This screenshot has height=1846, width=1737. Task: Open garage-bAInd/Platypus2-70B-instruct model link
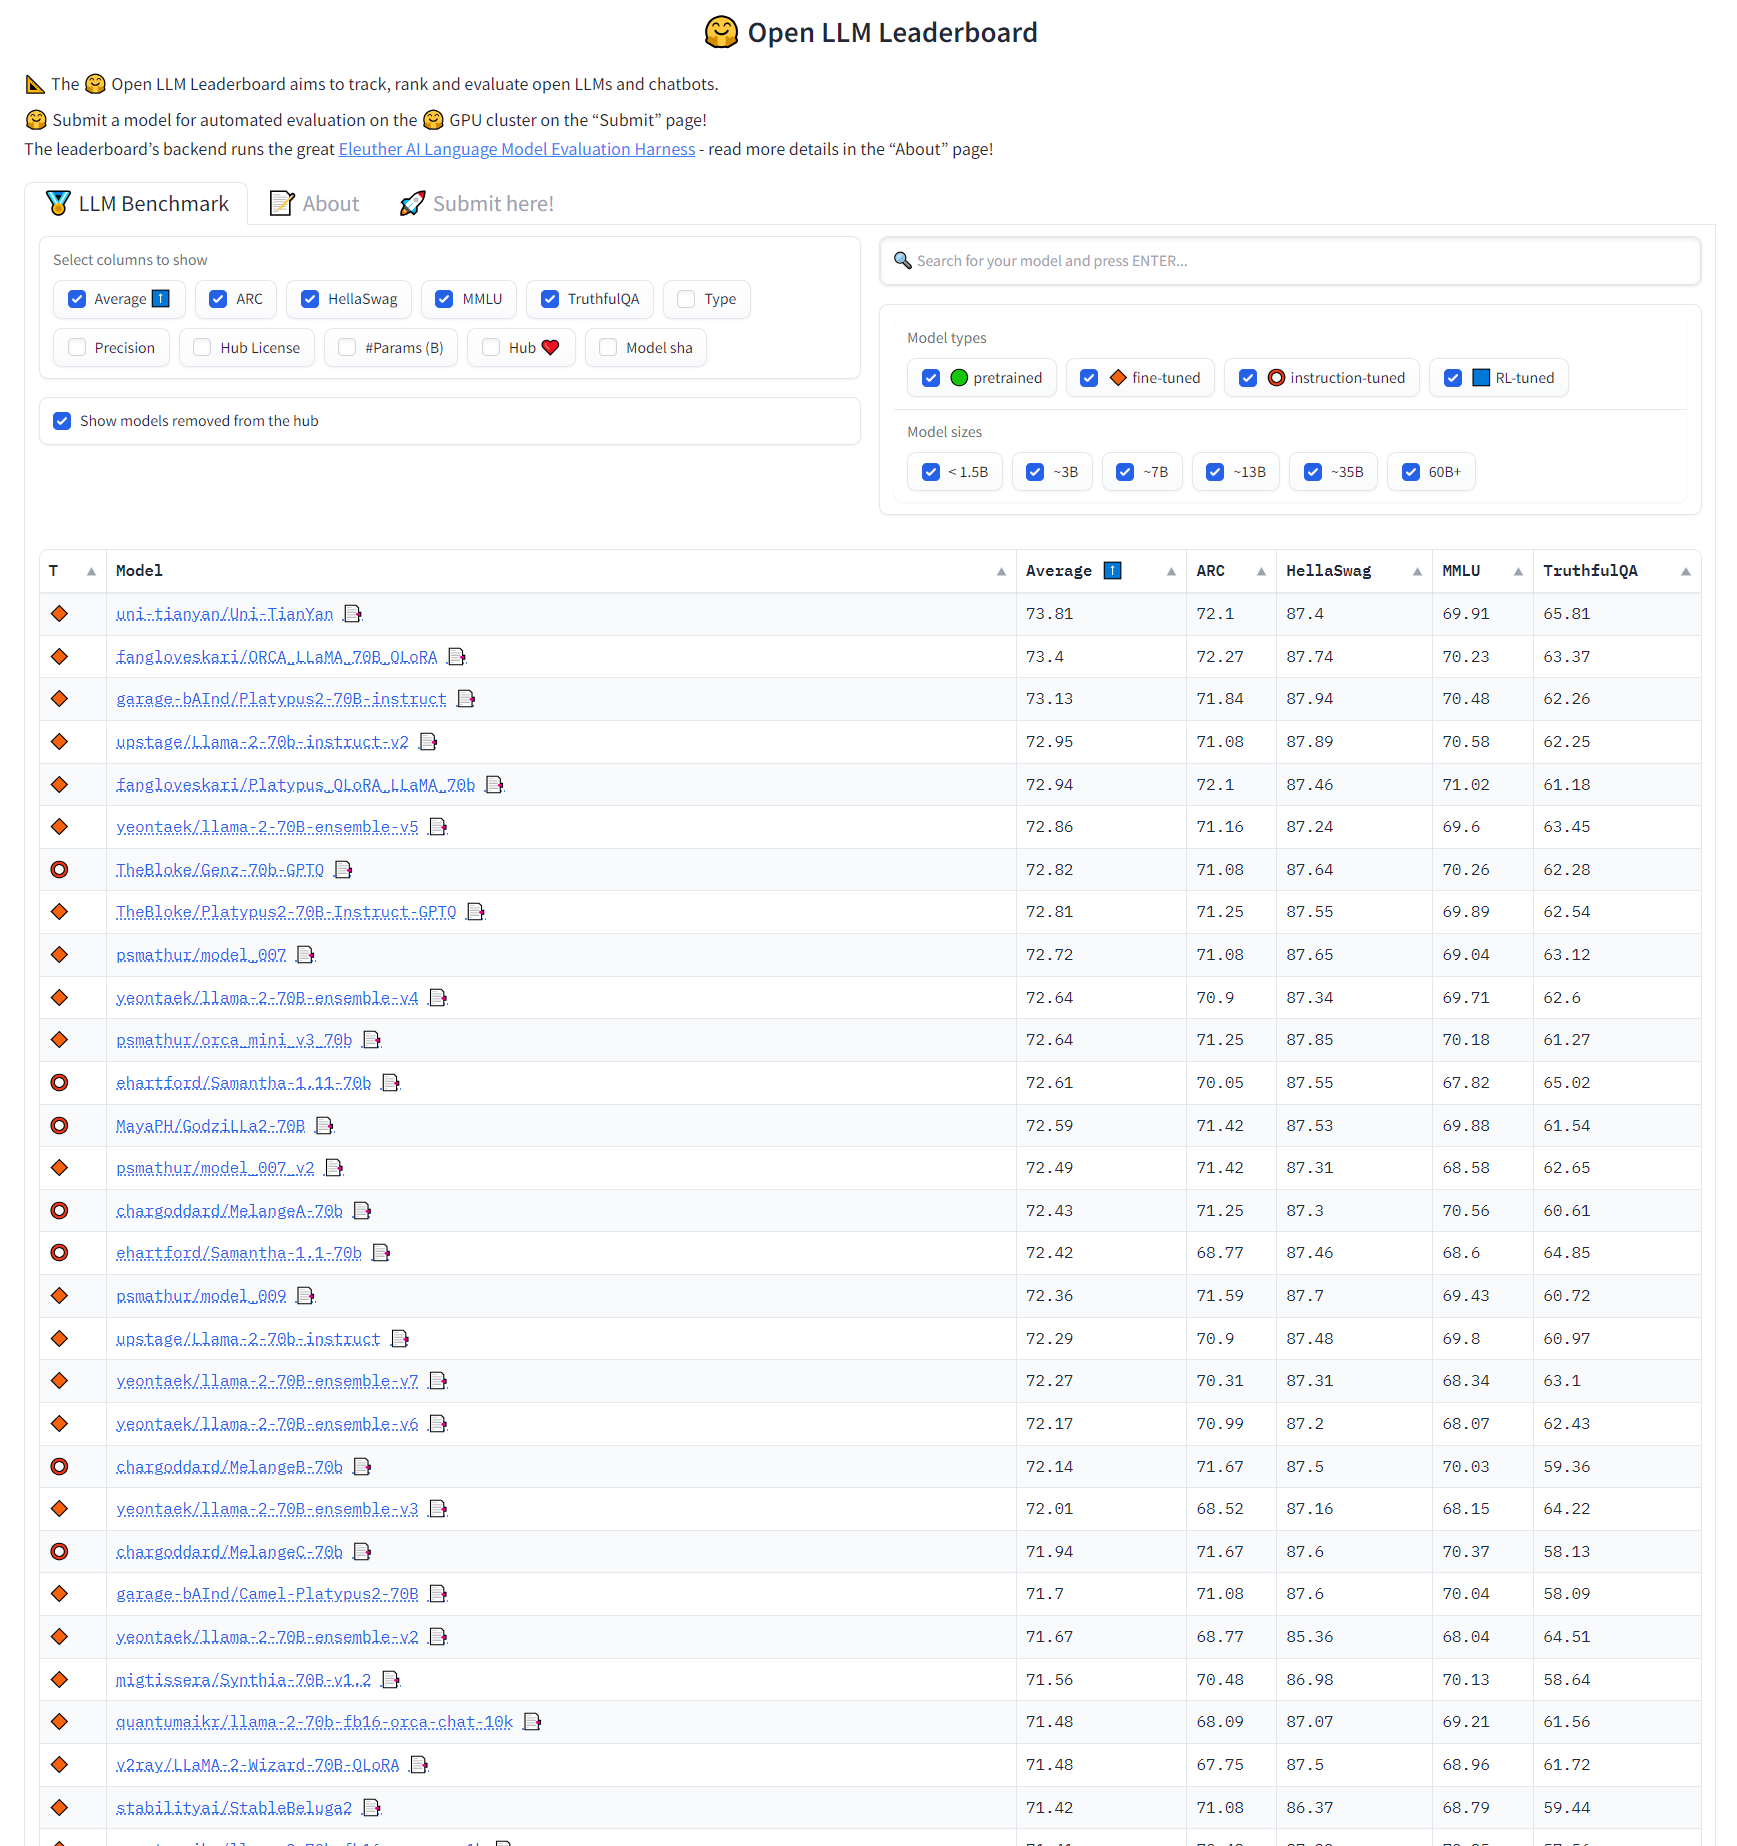[281, 699]
